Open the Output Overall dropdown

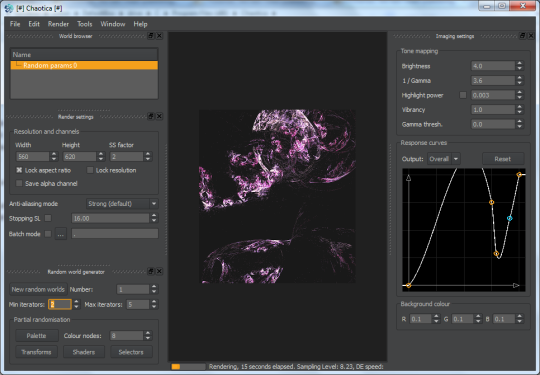pos(444,159)
